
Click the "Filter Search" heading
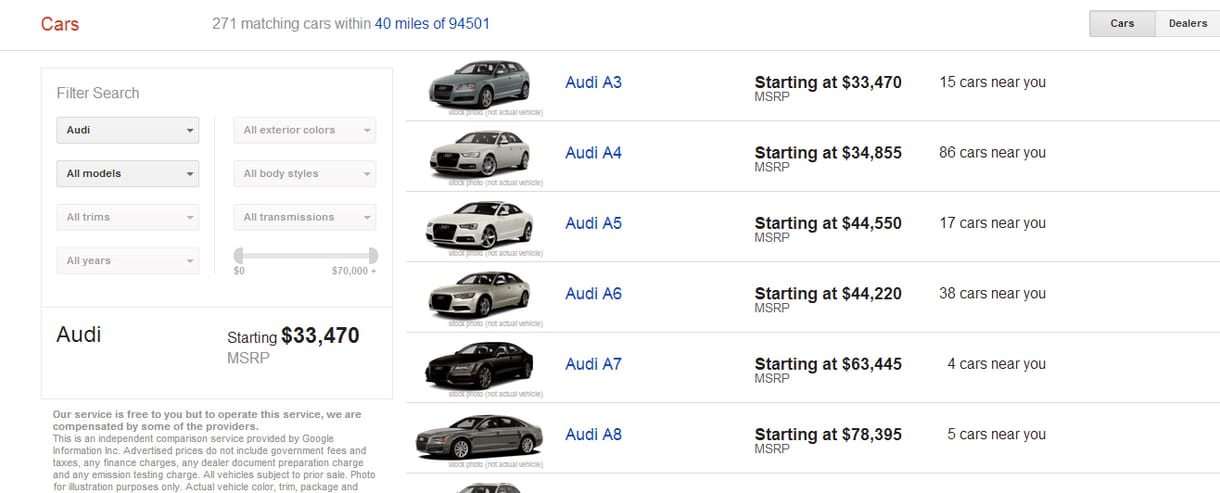click(98, 93)
